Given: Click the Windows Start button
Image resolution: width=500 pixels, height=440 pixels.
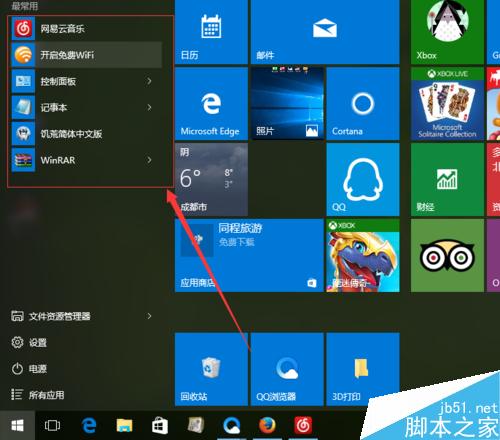Looking at the screenshot, I should tap(17, 425).
